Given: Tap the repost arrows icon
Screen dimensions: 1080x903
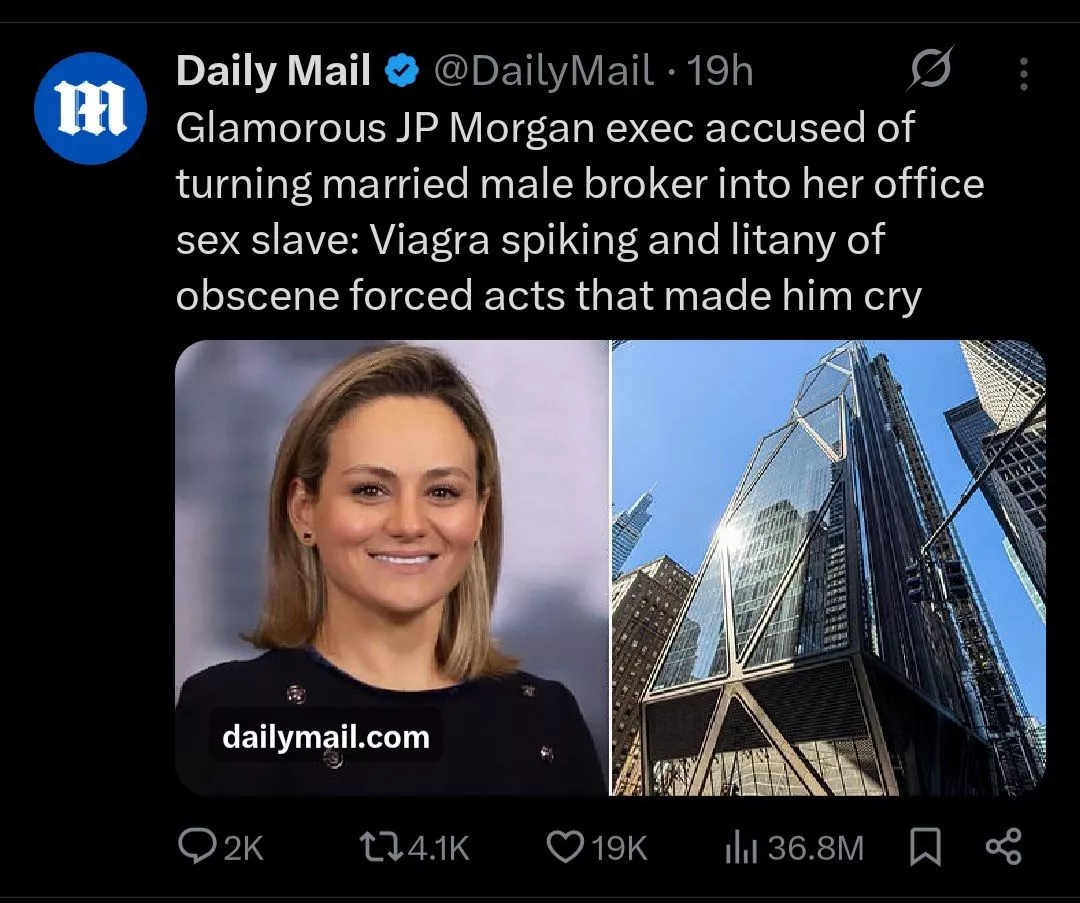Looking at the screenshot, I should point(379,848).
